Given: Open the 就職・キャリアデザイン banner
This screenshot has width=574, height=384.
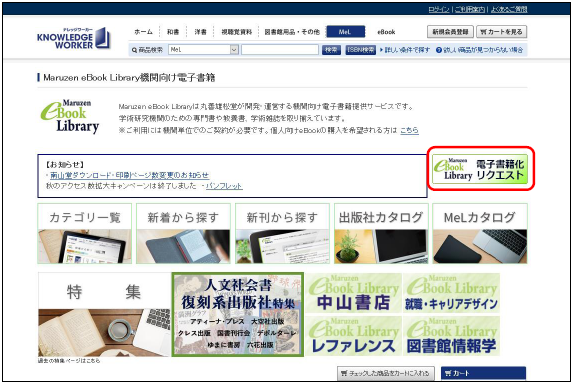Looking at the screenshot, I should 451,293.
